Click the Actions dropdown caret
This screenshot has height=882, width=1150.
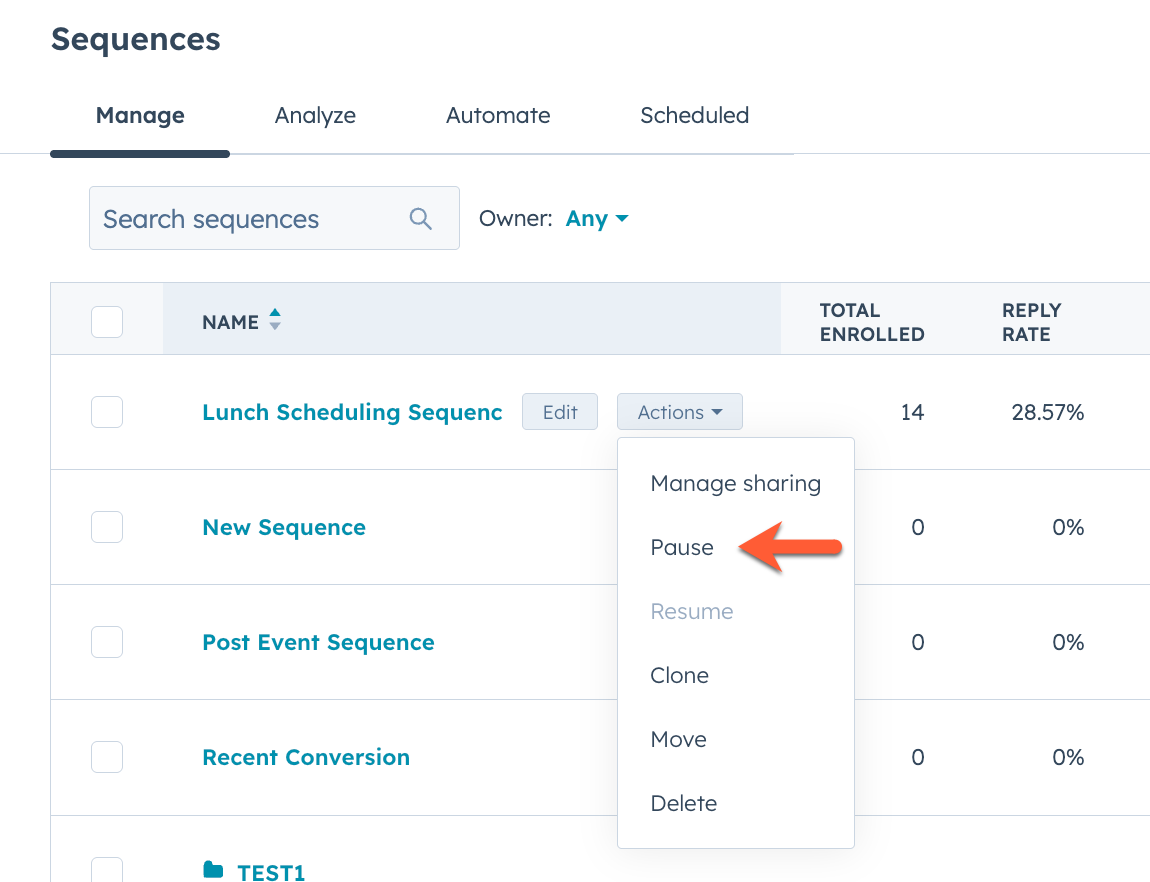[716, 412]
